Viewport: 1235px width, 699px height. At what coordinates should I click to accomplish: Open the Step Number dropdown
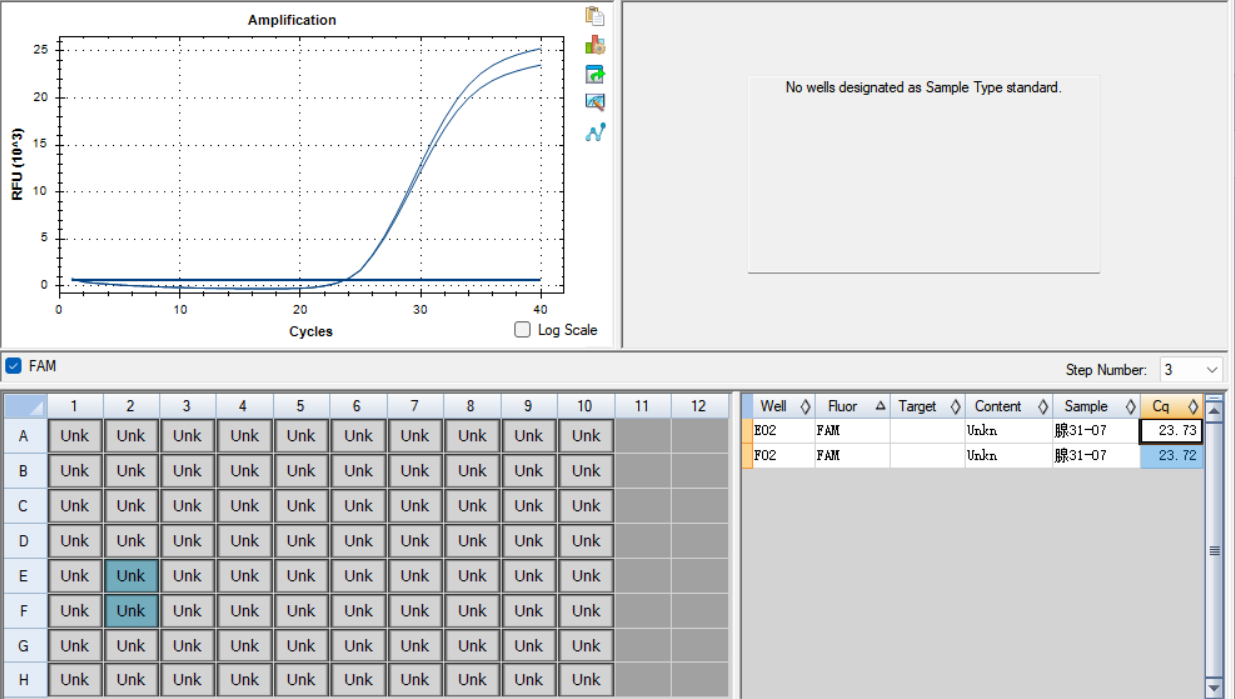coord(1191,370)
